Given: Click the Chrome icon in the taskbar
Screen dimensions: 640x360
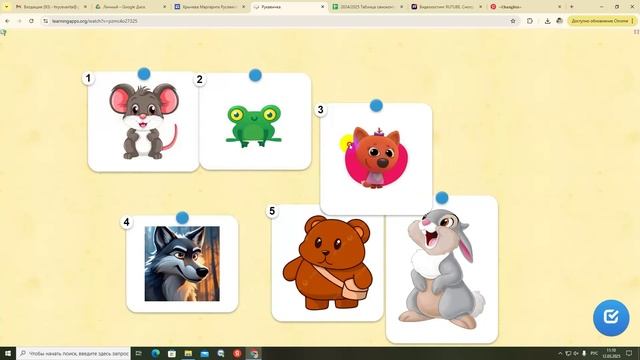Looking at the screenshot, I should point(253,353).
